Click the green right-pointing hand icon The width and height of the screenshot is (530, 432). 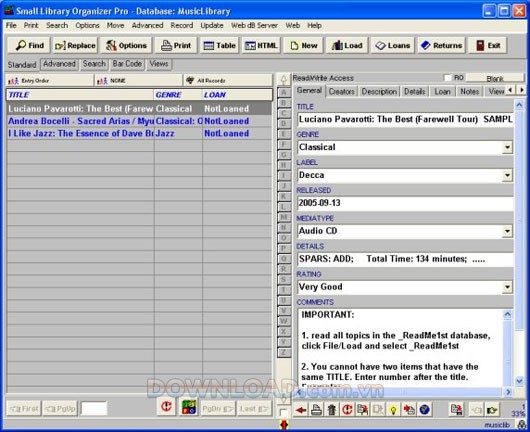click(x=492, y=410)
